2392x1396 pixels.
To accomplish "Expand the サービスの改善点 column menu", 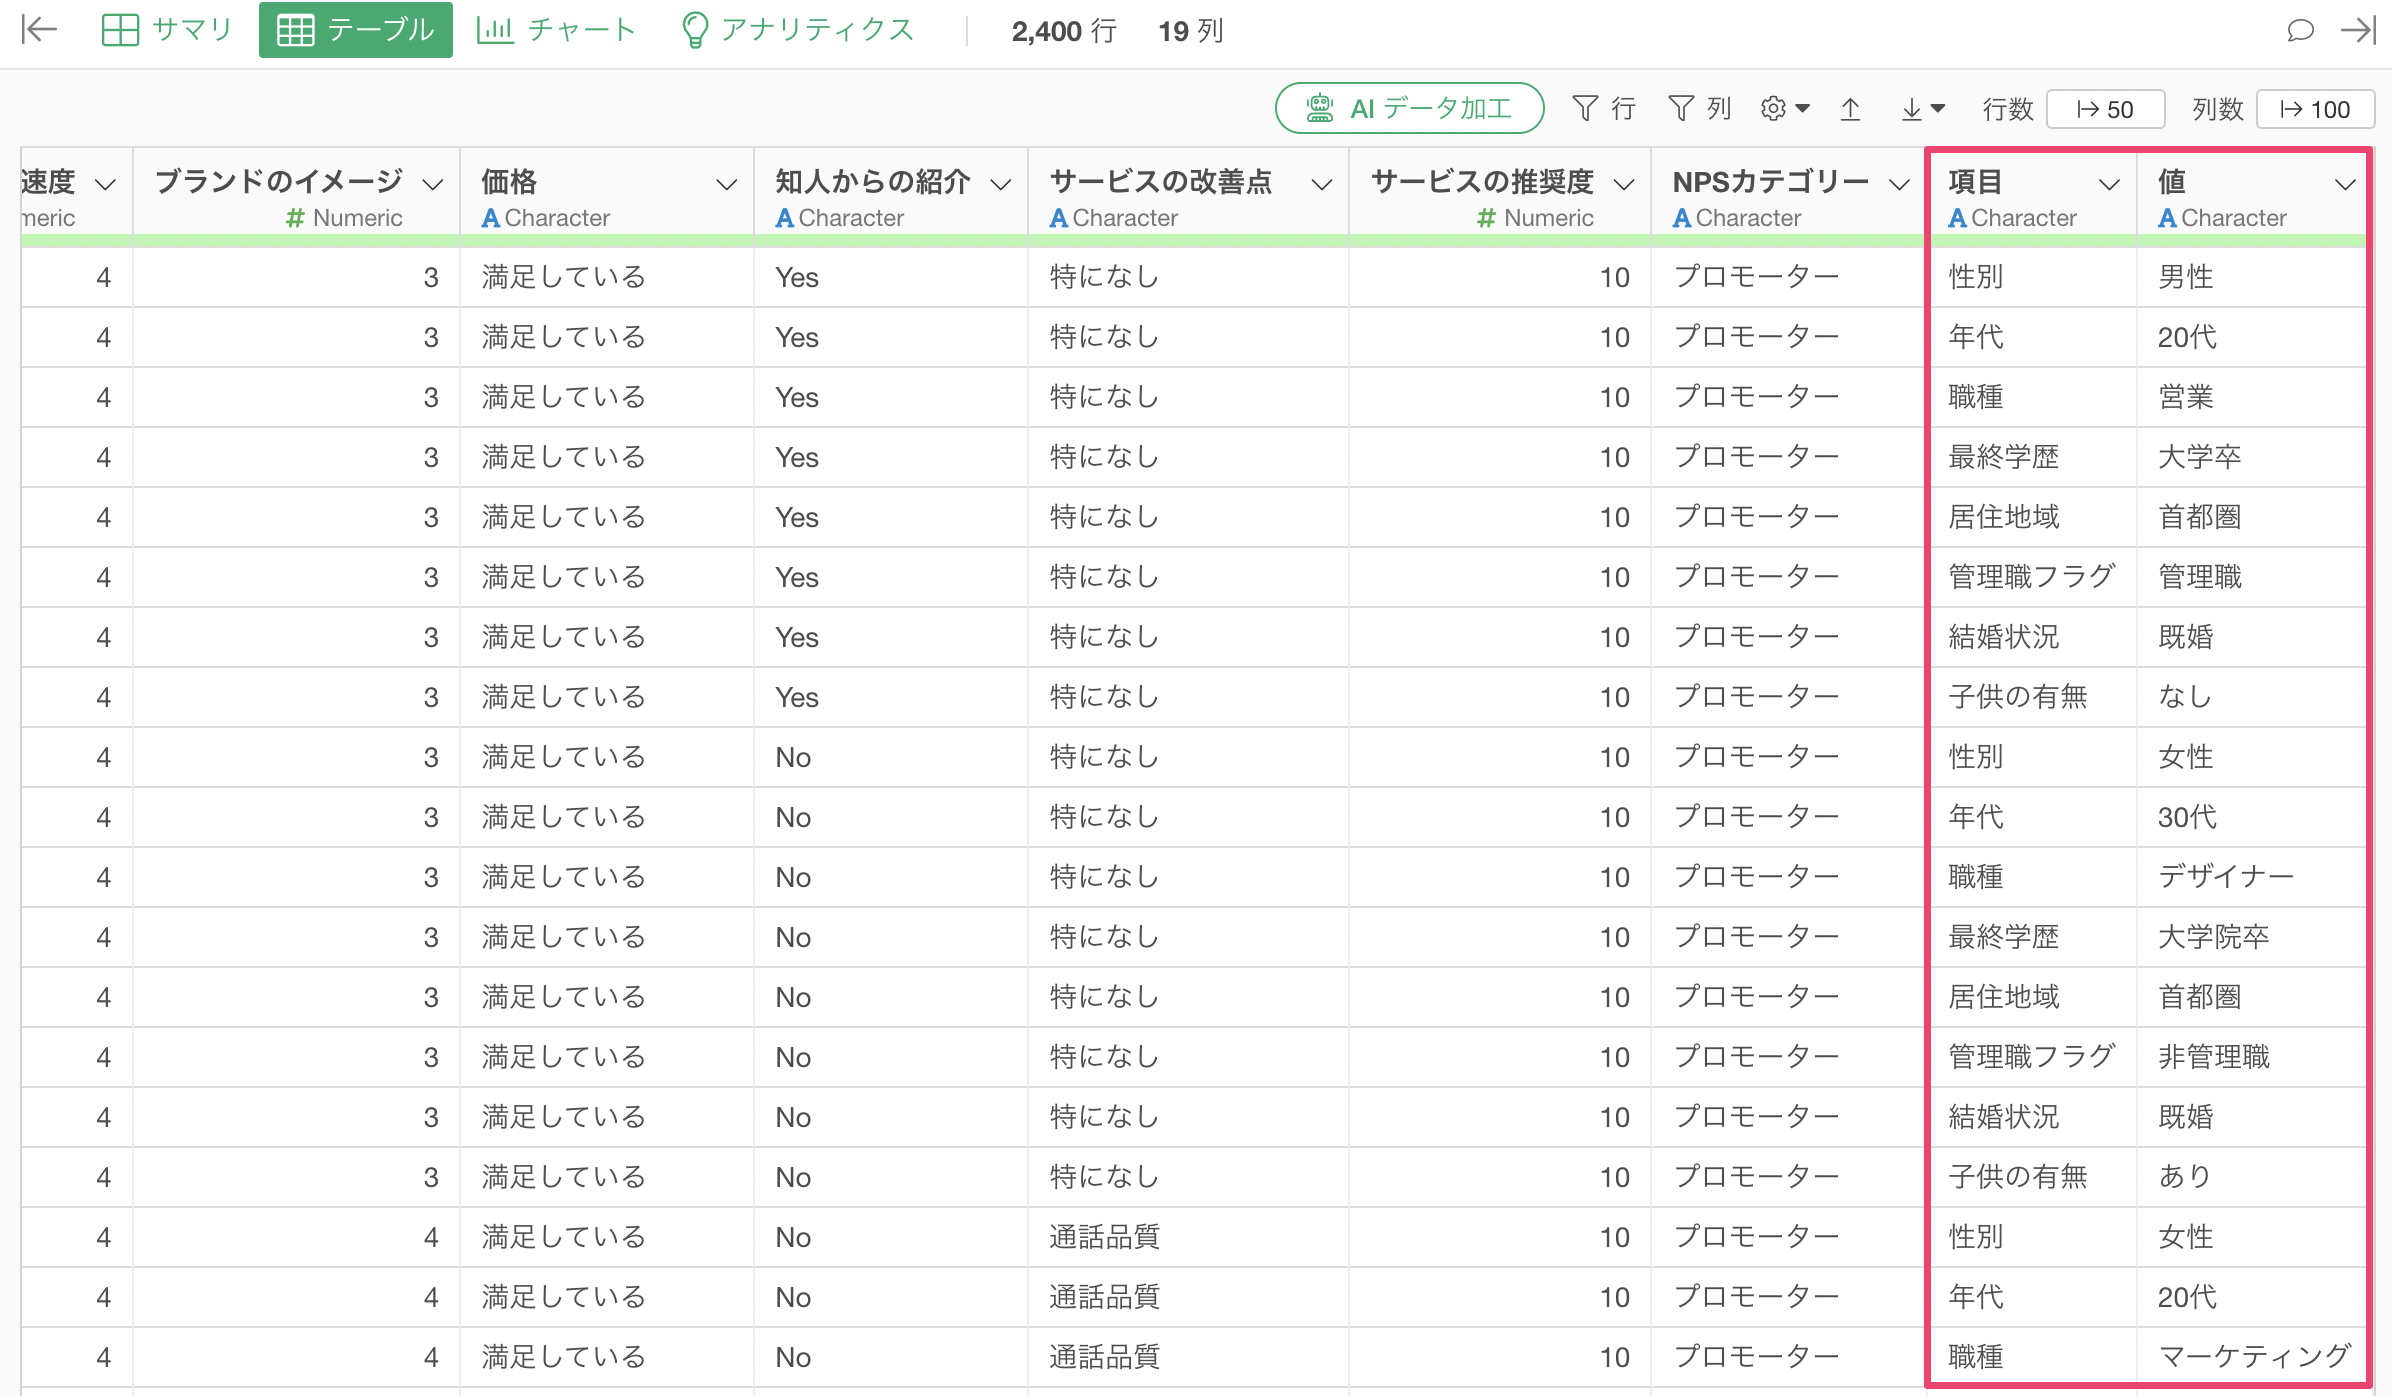I will (x=1322, y=184).
